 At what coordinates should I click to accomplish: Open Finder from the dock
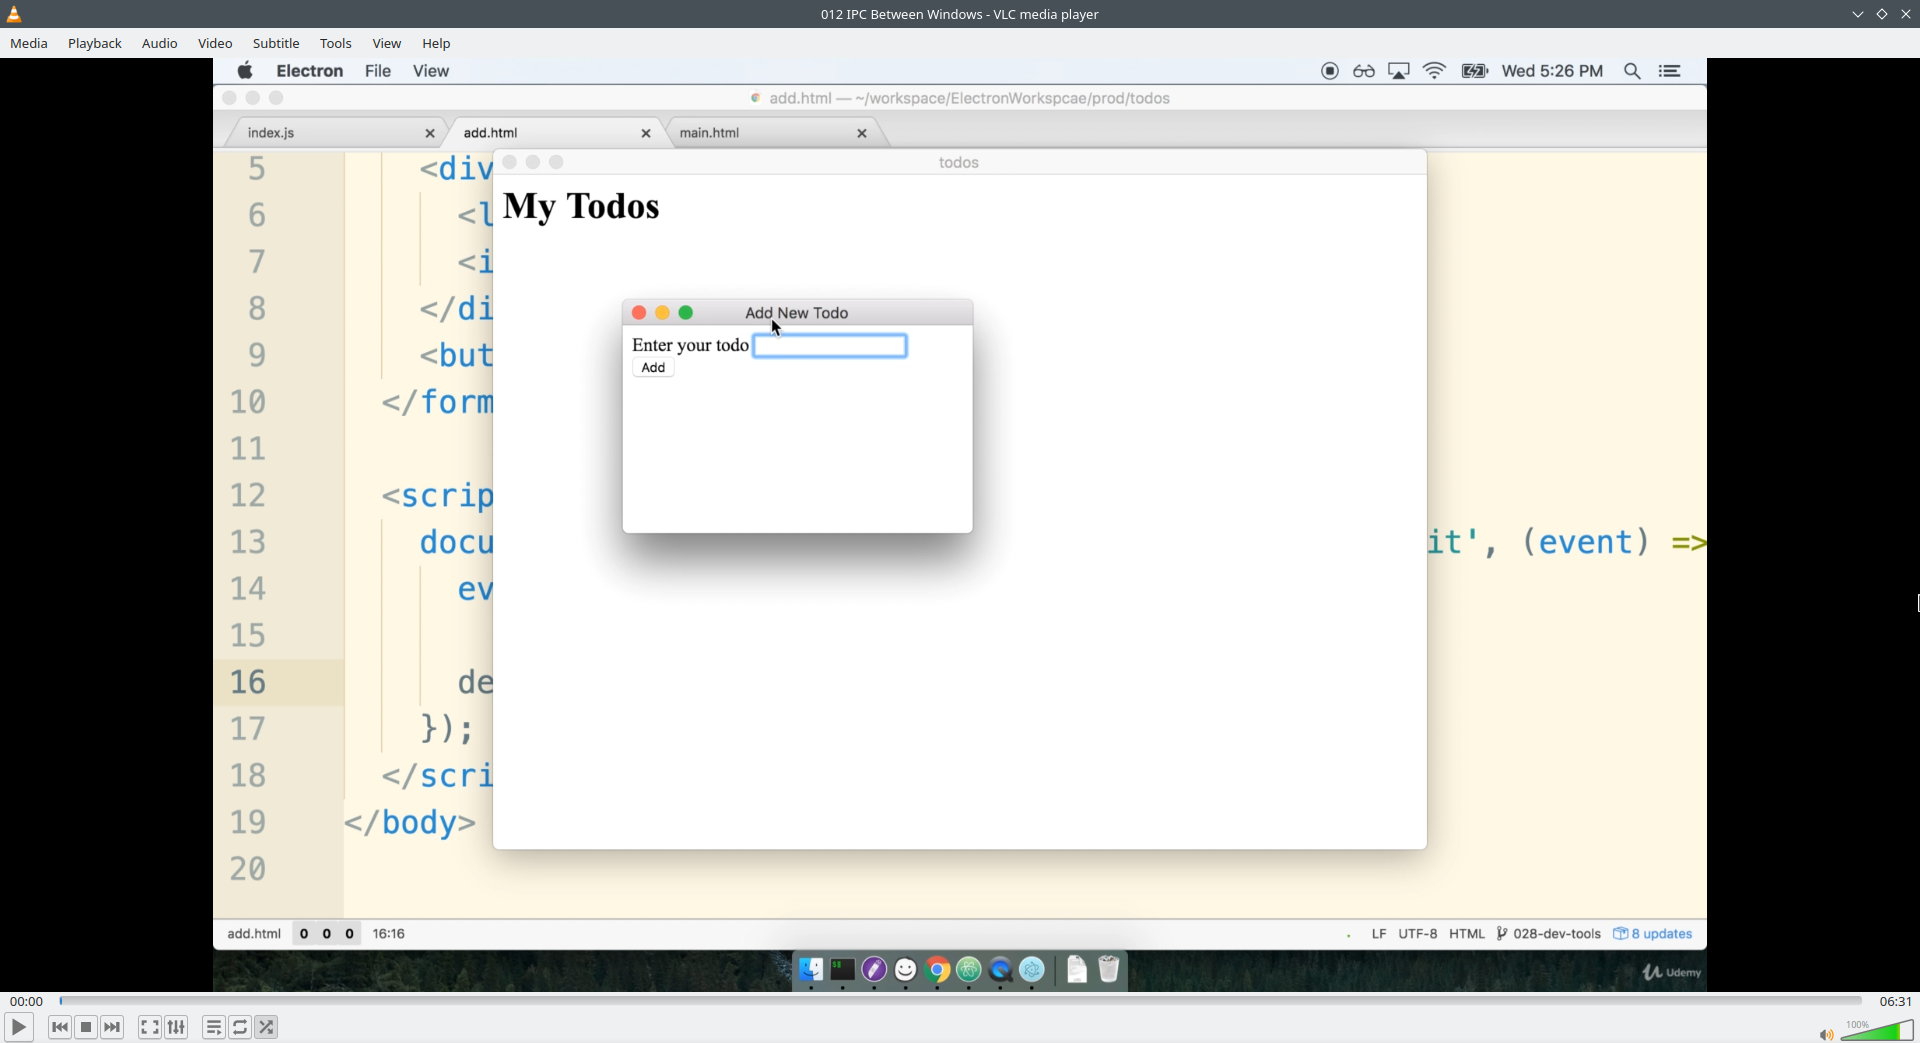pos(811,969)
